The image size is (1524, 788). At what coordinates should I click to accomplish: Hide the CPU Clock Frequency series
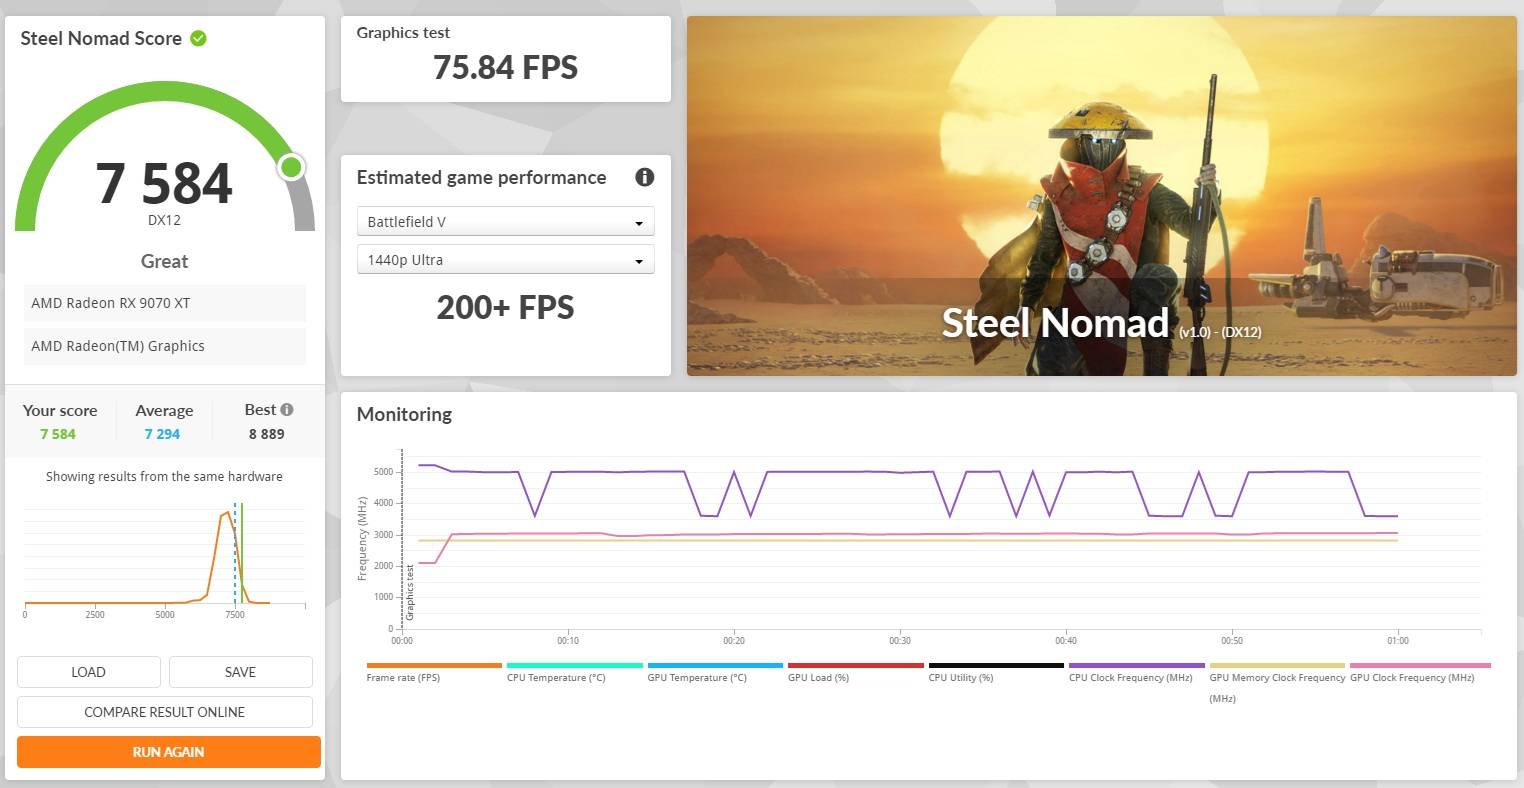[1136, 666]
